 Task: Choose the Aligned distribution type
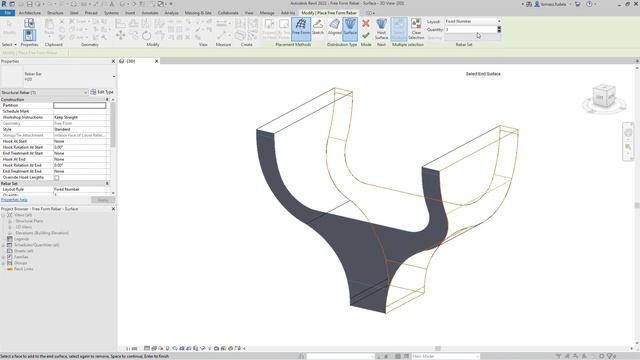coord(334,27)
